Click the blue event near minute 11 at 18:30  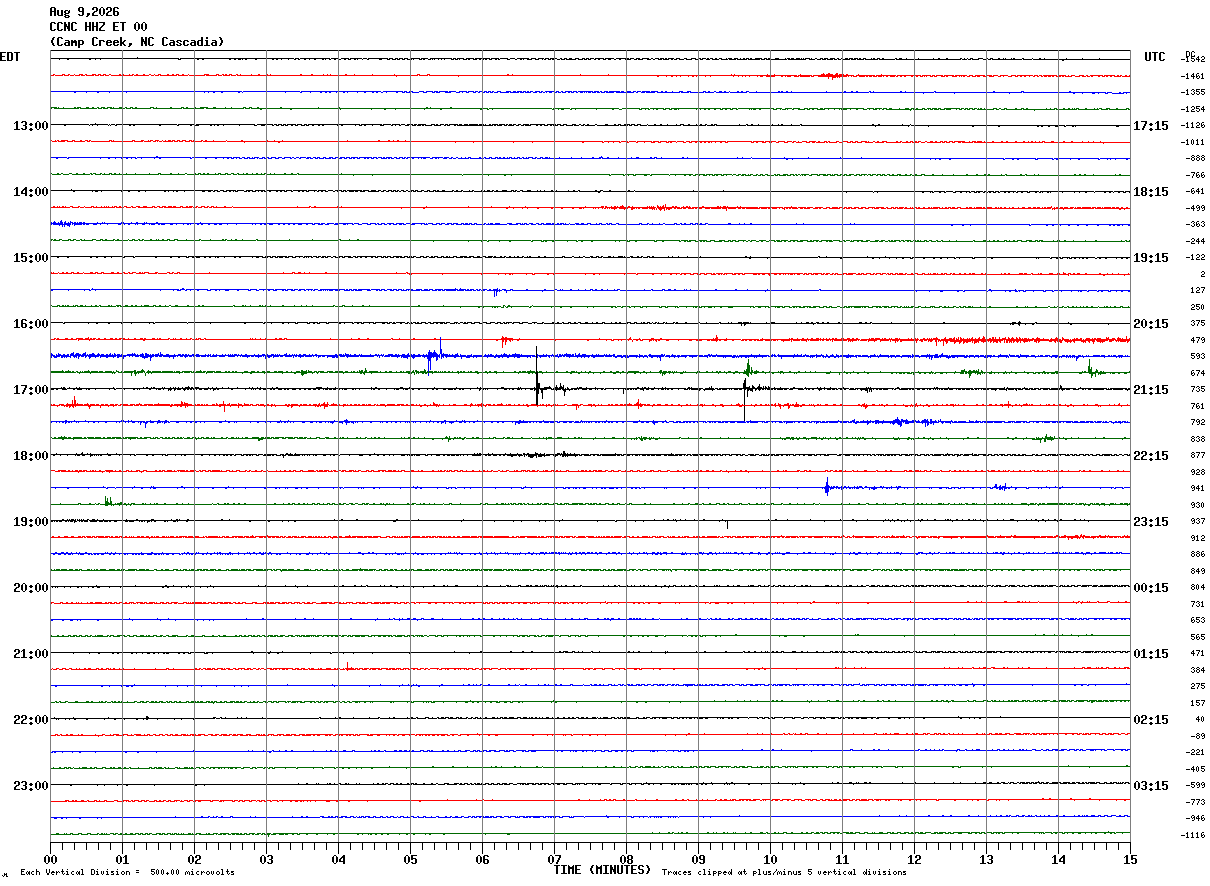(827, 487)
